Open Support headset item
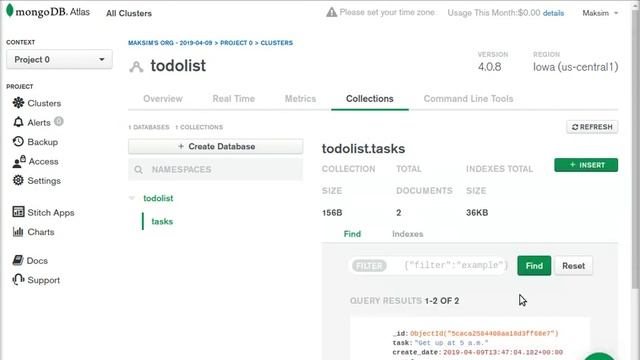Image resolution: width=640 pixels, height=360 pixels. click(x=36, y=280)
